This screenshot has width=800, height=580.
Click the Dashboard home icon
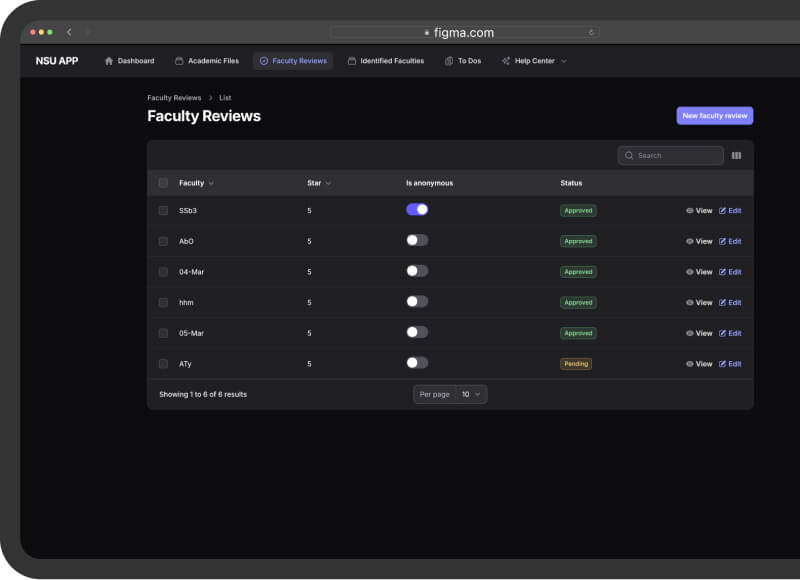[x=109, y=61]
